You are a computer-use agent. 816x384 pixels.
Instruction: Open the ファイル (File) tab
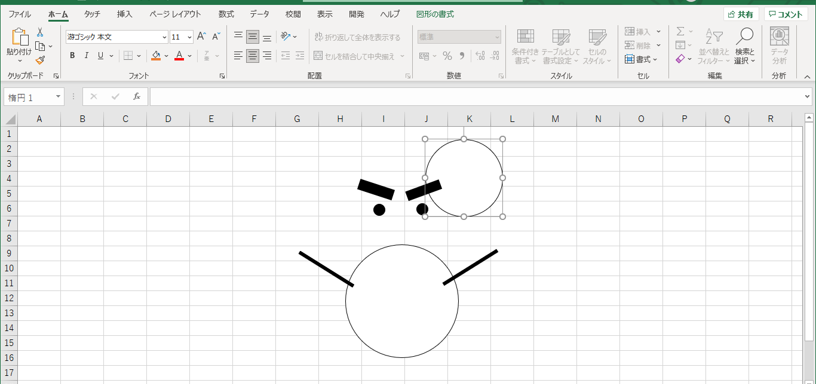pyautogui.click(x=19, y=14)
